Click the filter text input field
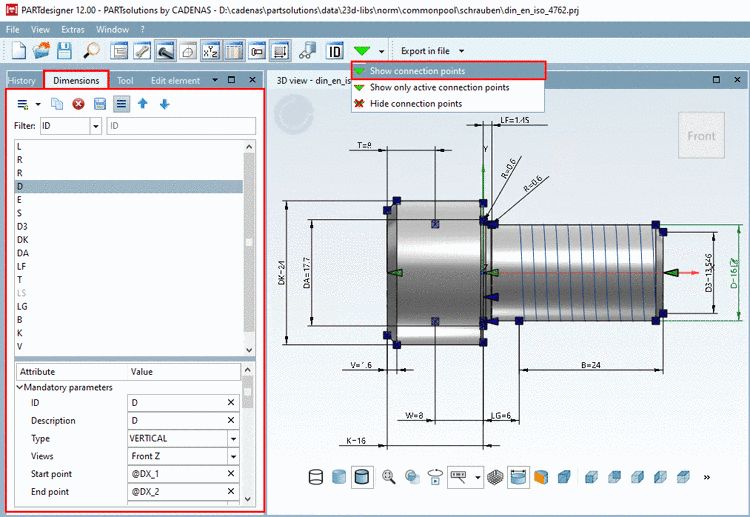The height and width of the screenshot is (517, 750). click(x=180, y=126)
